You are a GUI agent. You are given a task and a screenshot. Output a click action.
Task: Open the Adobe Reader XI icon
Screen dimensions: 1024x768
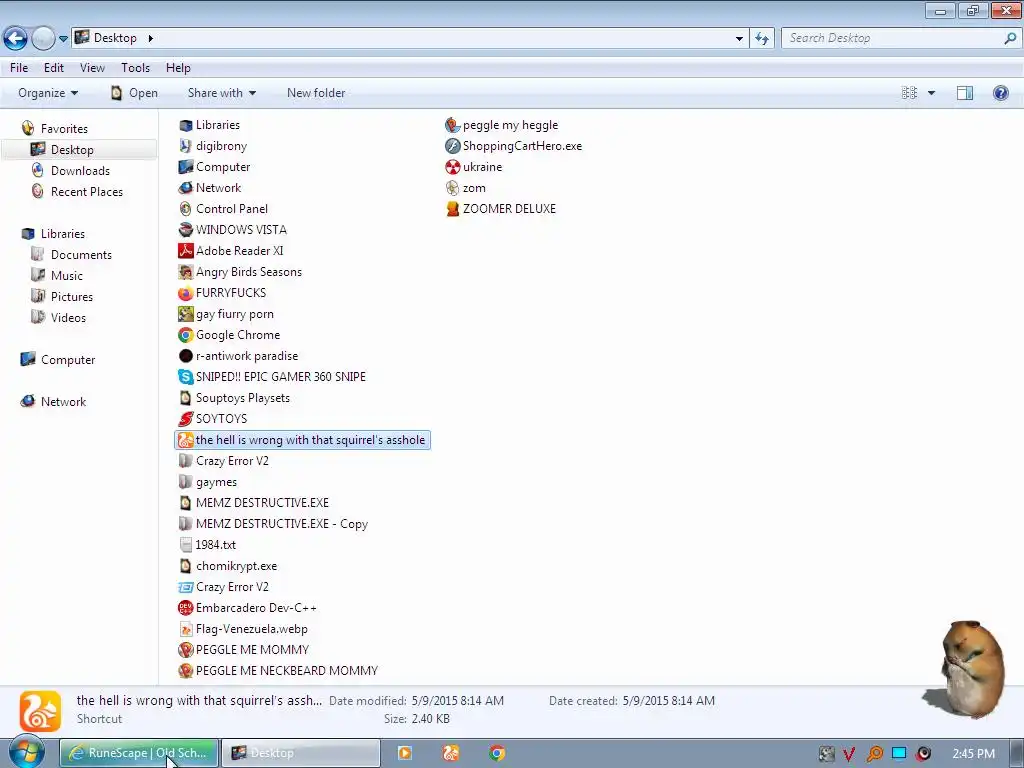pos(185,251)
